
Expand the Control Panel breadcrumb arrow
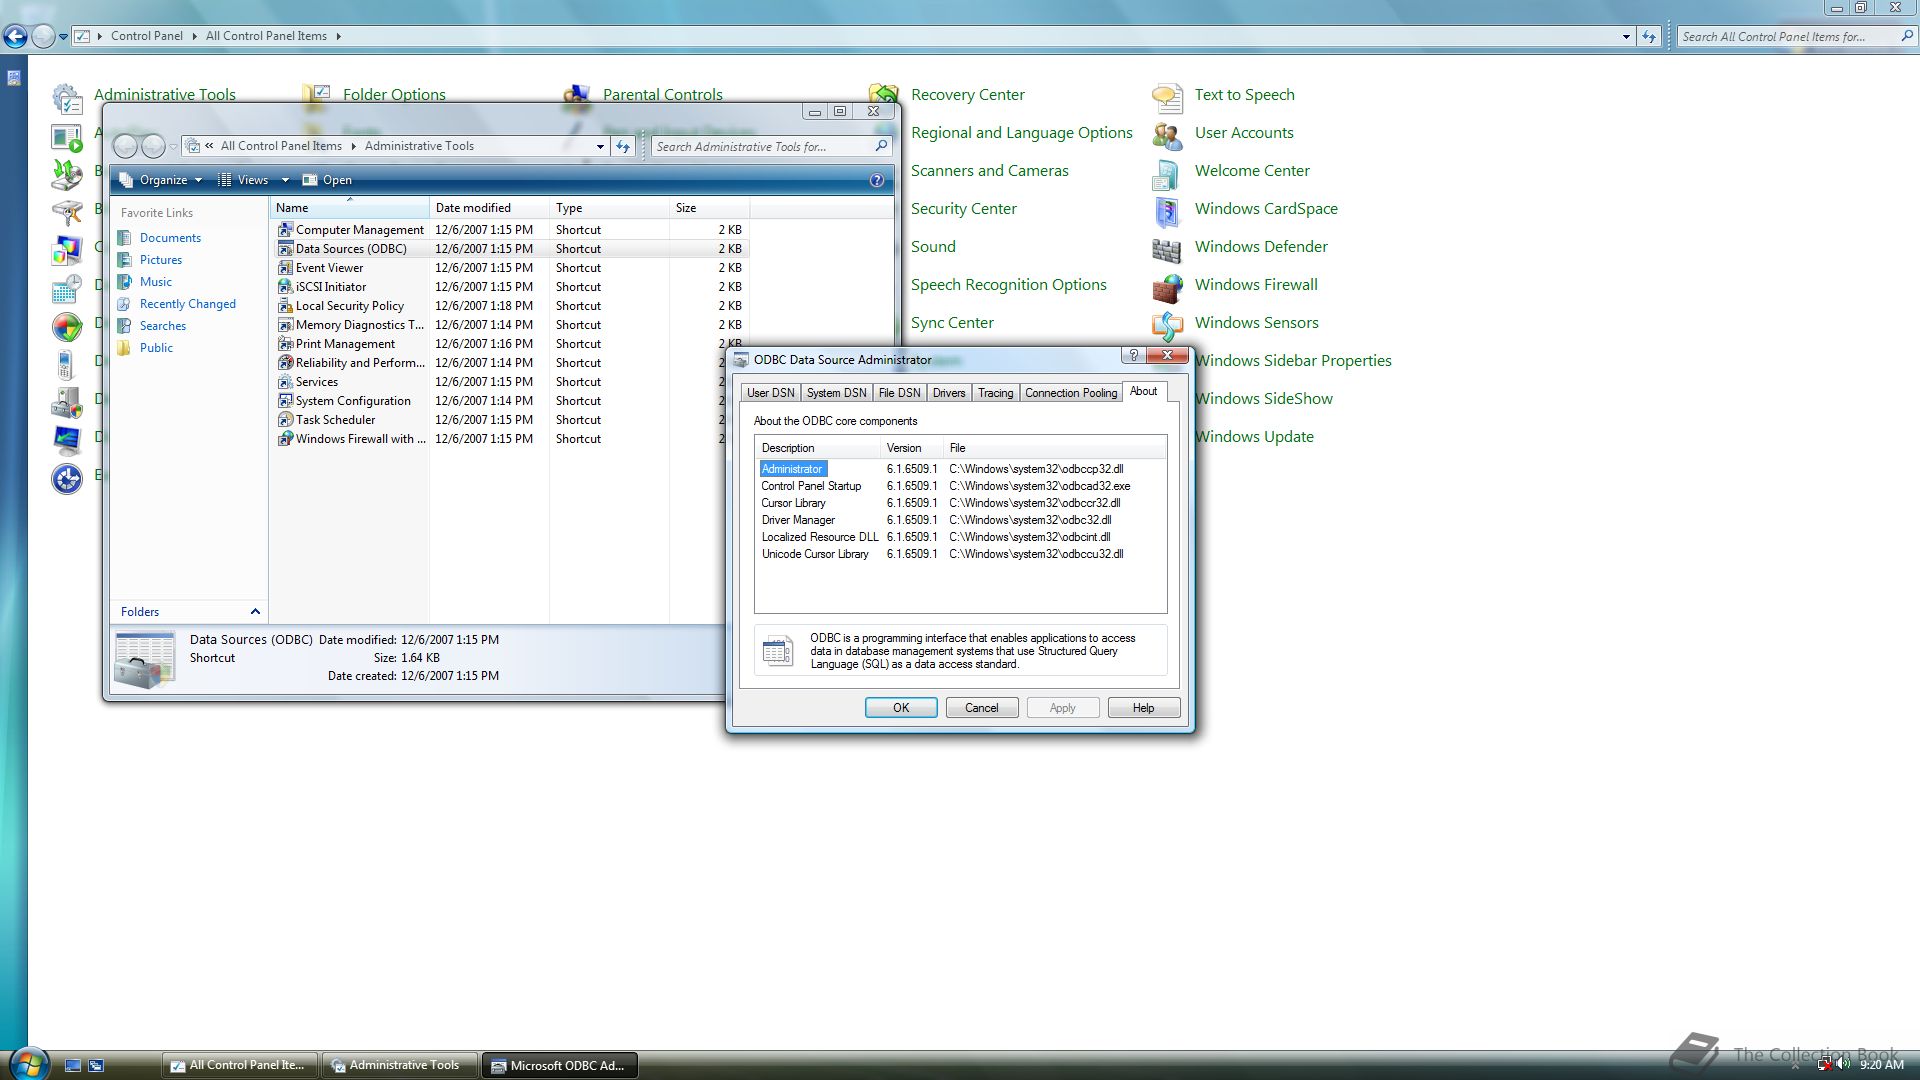point(194,36)
